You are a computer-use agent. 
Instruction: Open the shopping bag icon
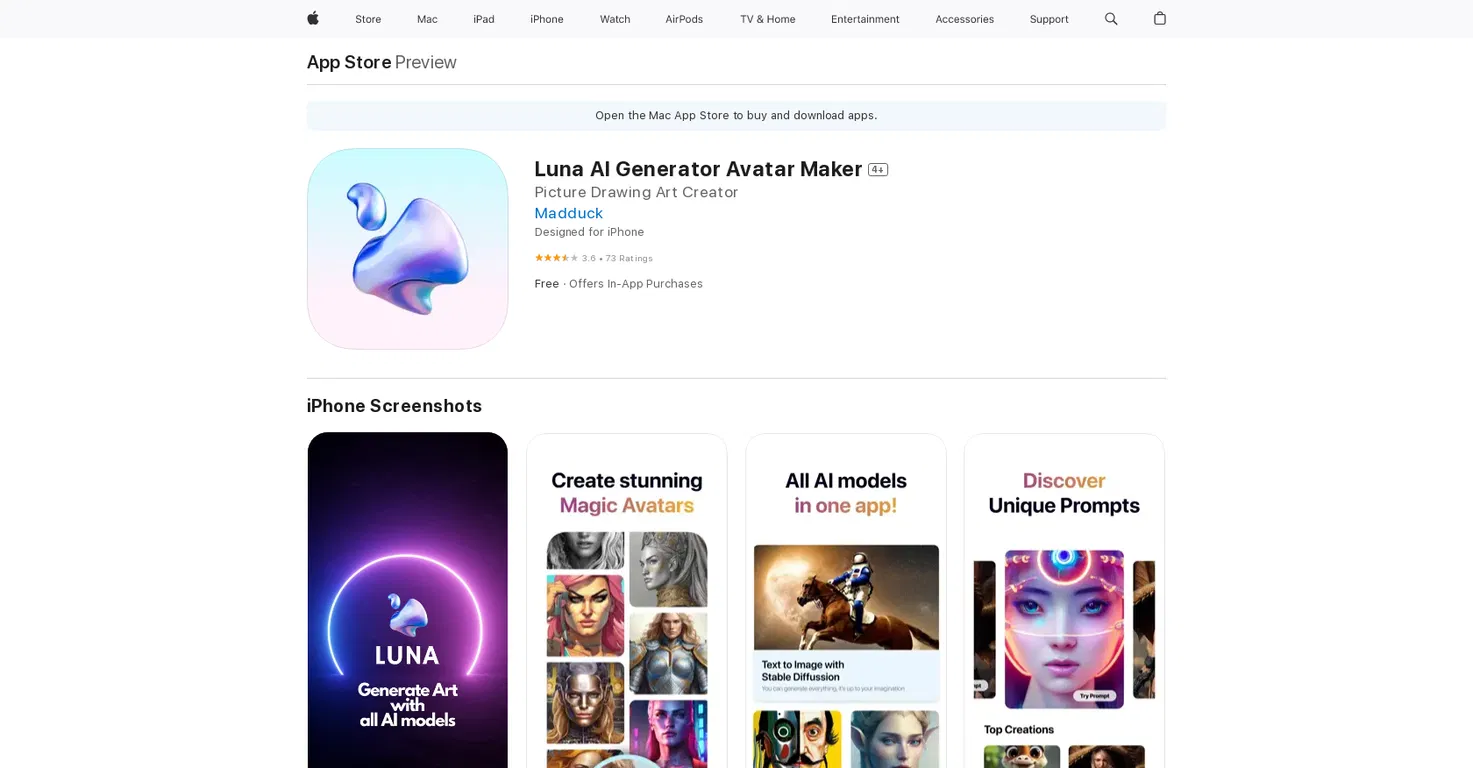point(1160,18)
